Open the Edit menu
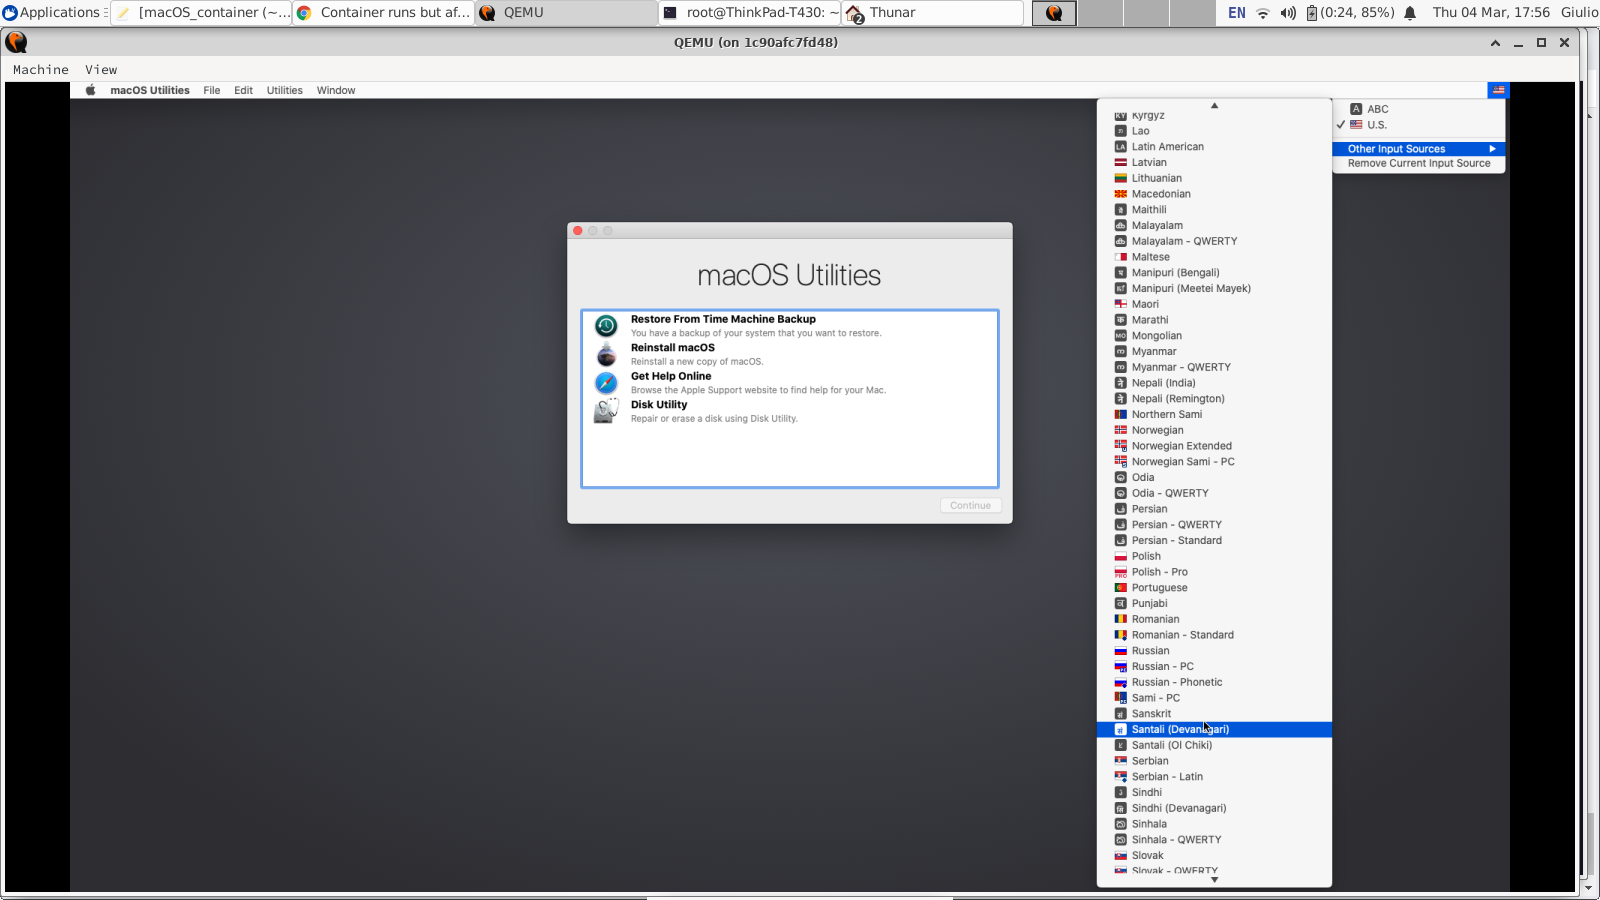The width and height of the screenshot is (1600, 900). (243, 90)
